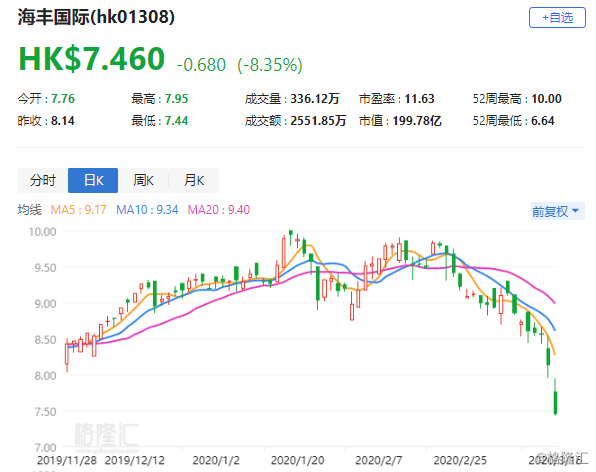Click the 2020/2/7 date axis label

coord(379,460)
